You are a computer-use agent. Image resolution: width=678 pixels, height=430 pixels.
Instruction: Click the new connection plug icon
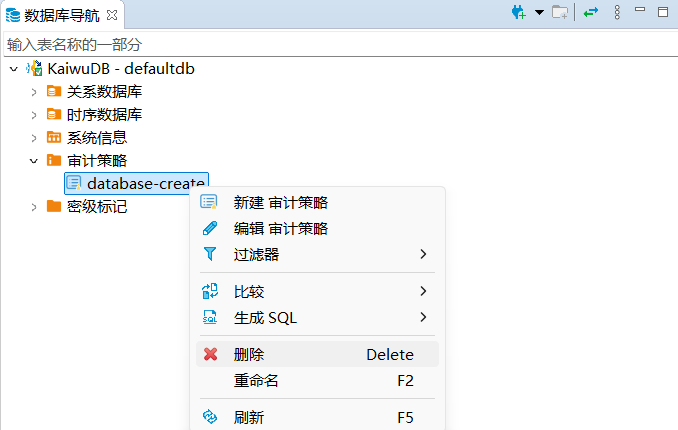point(518,13)
